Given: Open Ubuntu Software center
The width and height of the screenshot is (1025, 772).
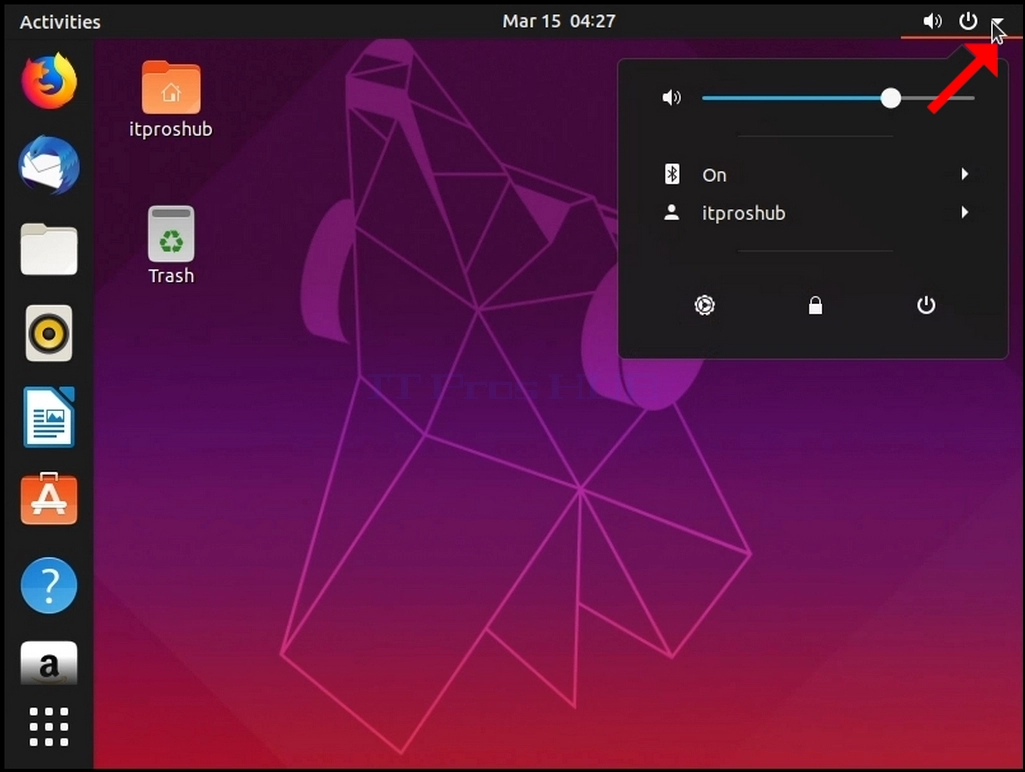Looking at the screenshot, I should pyautogui.click(x=49, y=499).
